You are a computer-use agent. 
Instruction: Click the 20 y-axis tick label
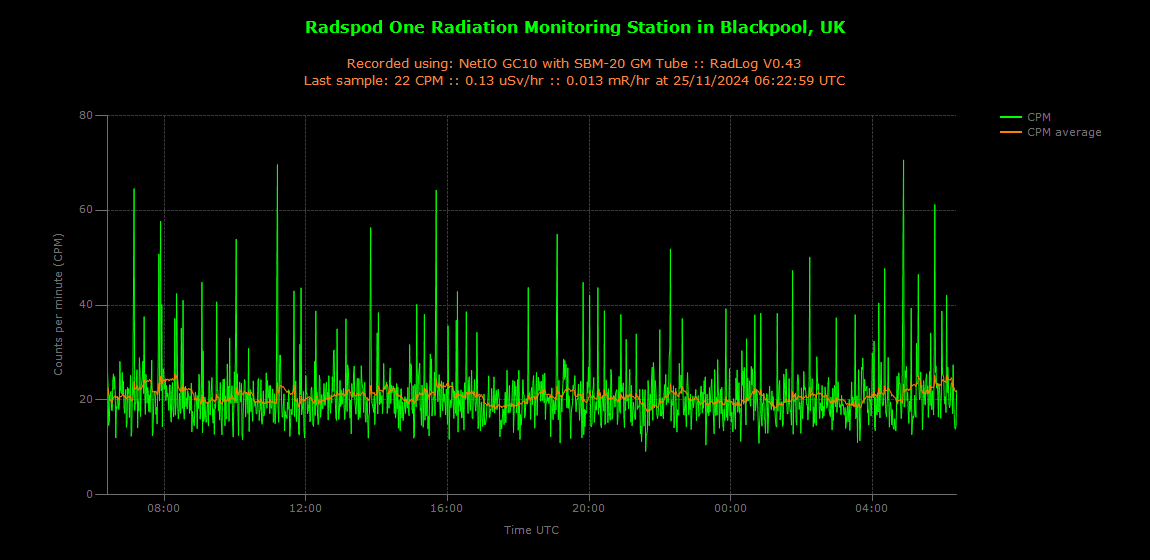88,399
